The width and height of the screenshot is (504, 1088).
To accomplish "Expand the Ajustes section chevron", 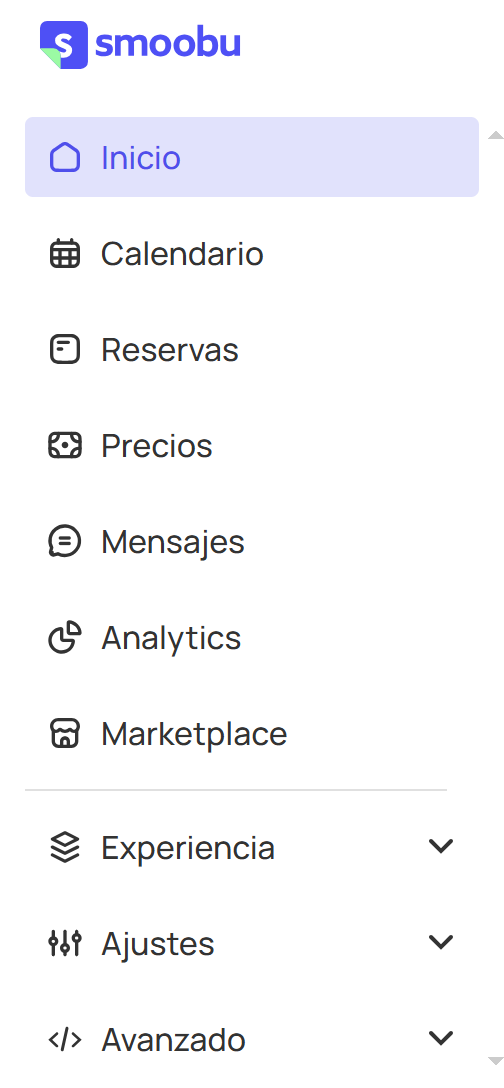I will pyautogui.click(x=441, y=942).
